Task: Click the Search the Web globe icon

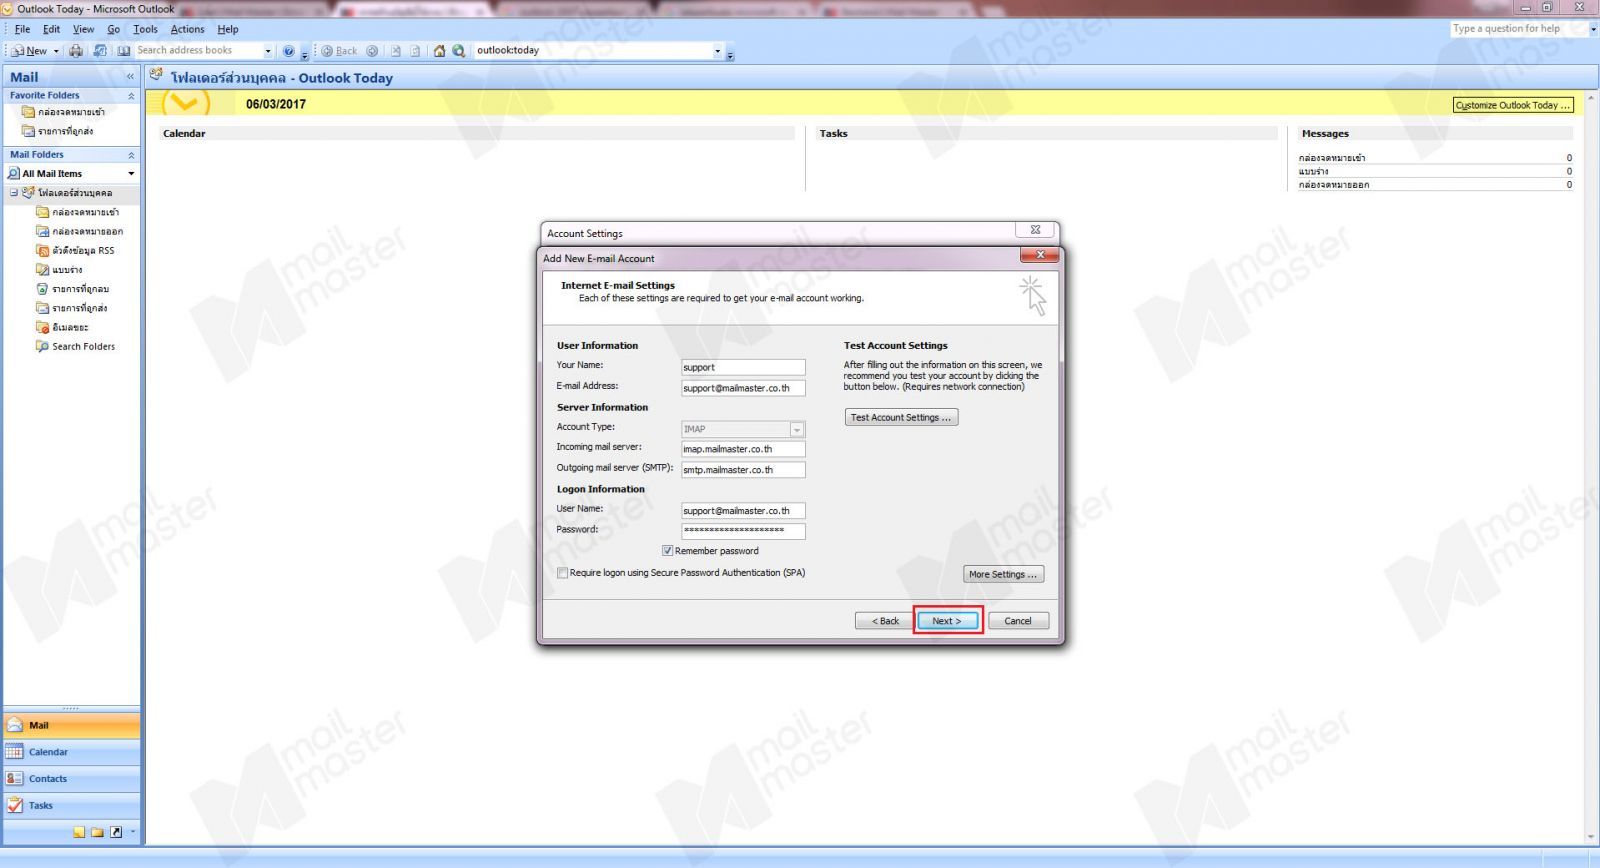Action: (459, 51)
